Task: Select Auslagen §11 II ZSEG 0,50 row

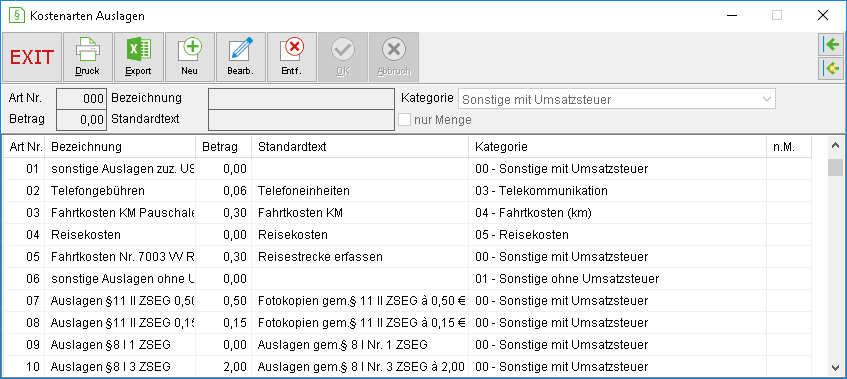Action: (x=408, y=301)
